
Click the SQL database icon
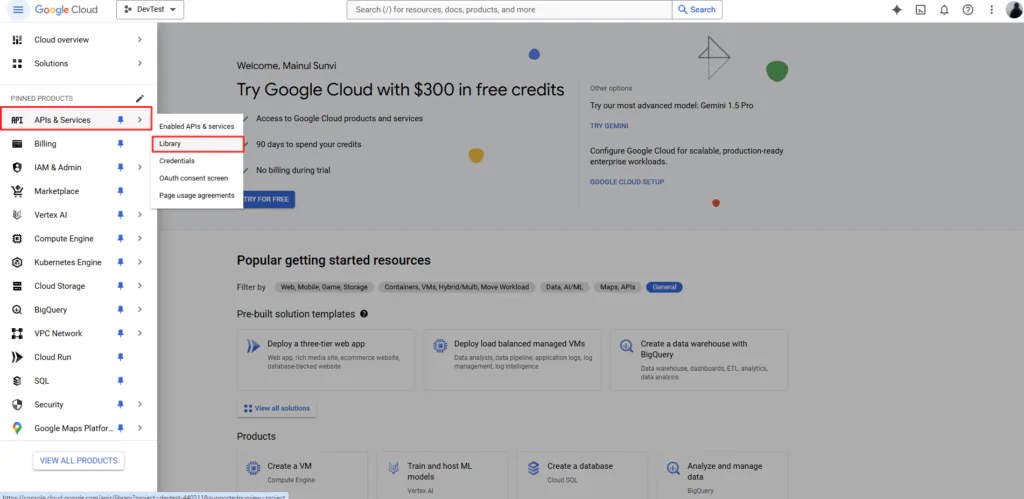coord(18,381)
